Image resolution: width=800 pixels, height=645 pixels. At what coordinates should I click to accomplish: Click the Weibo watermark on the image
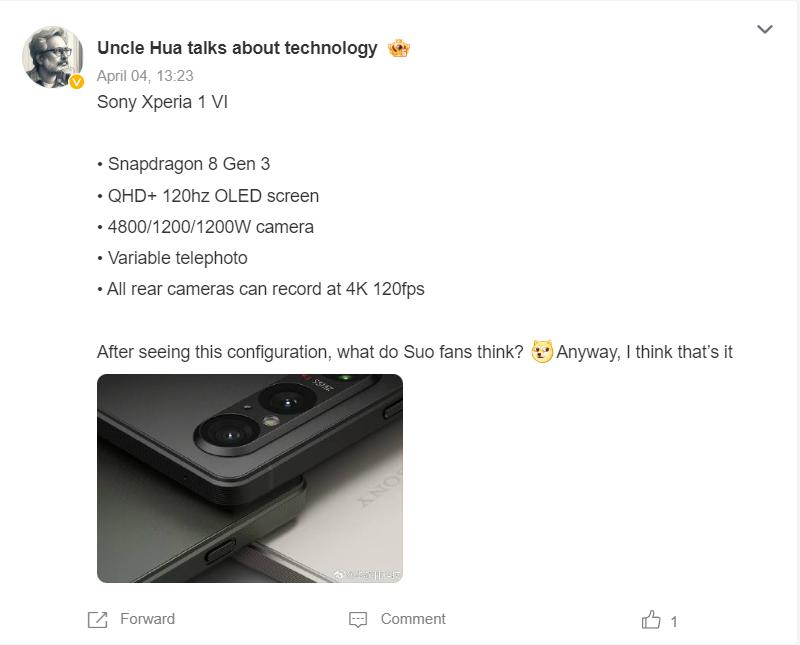click(367, 575)
